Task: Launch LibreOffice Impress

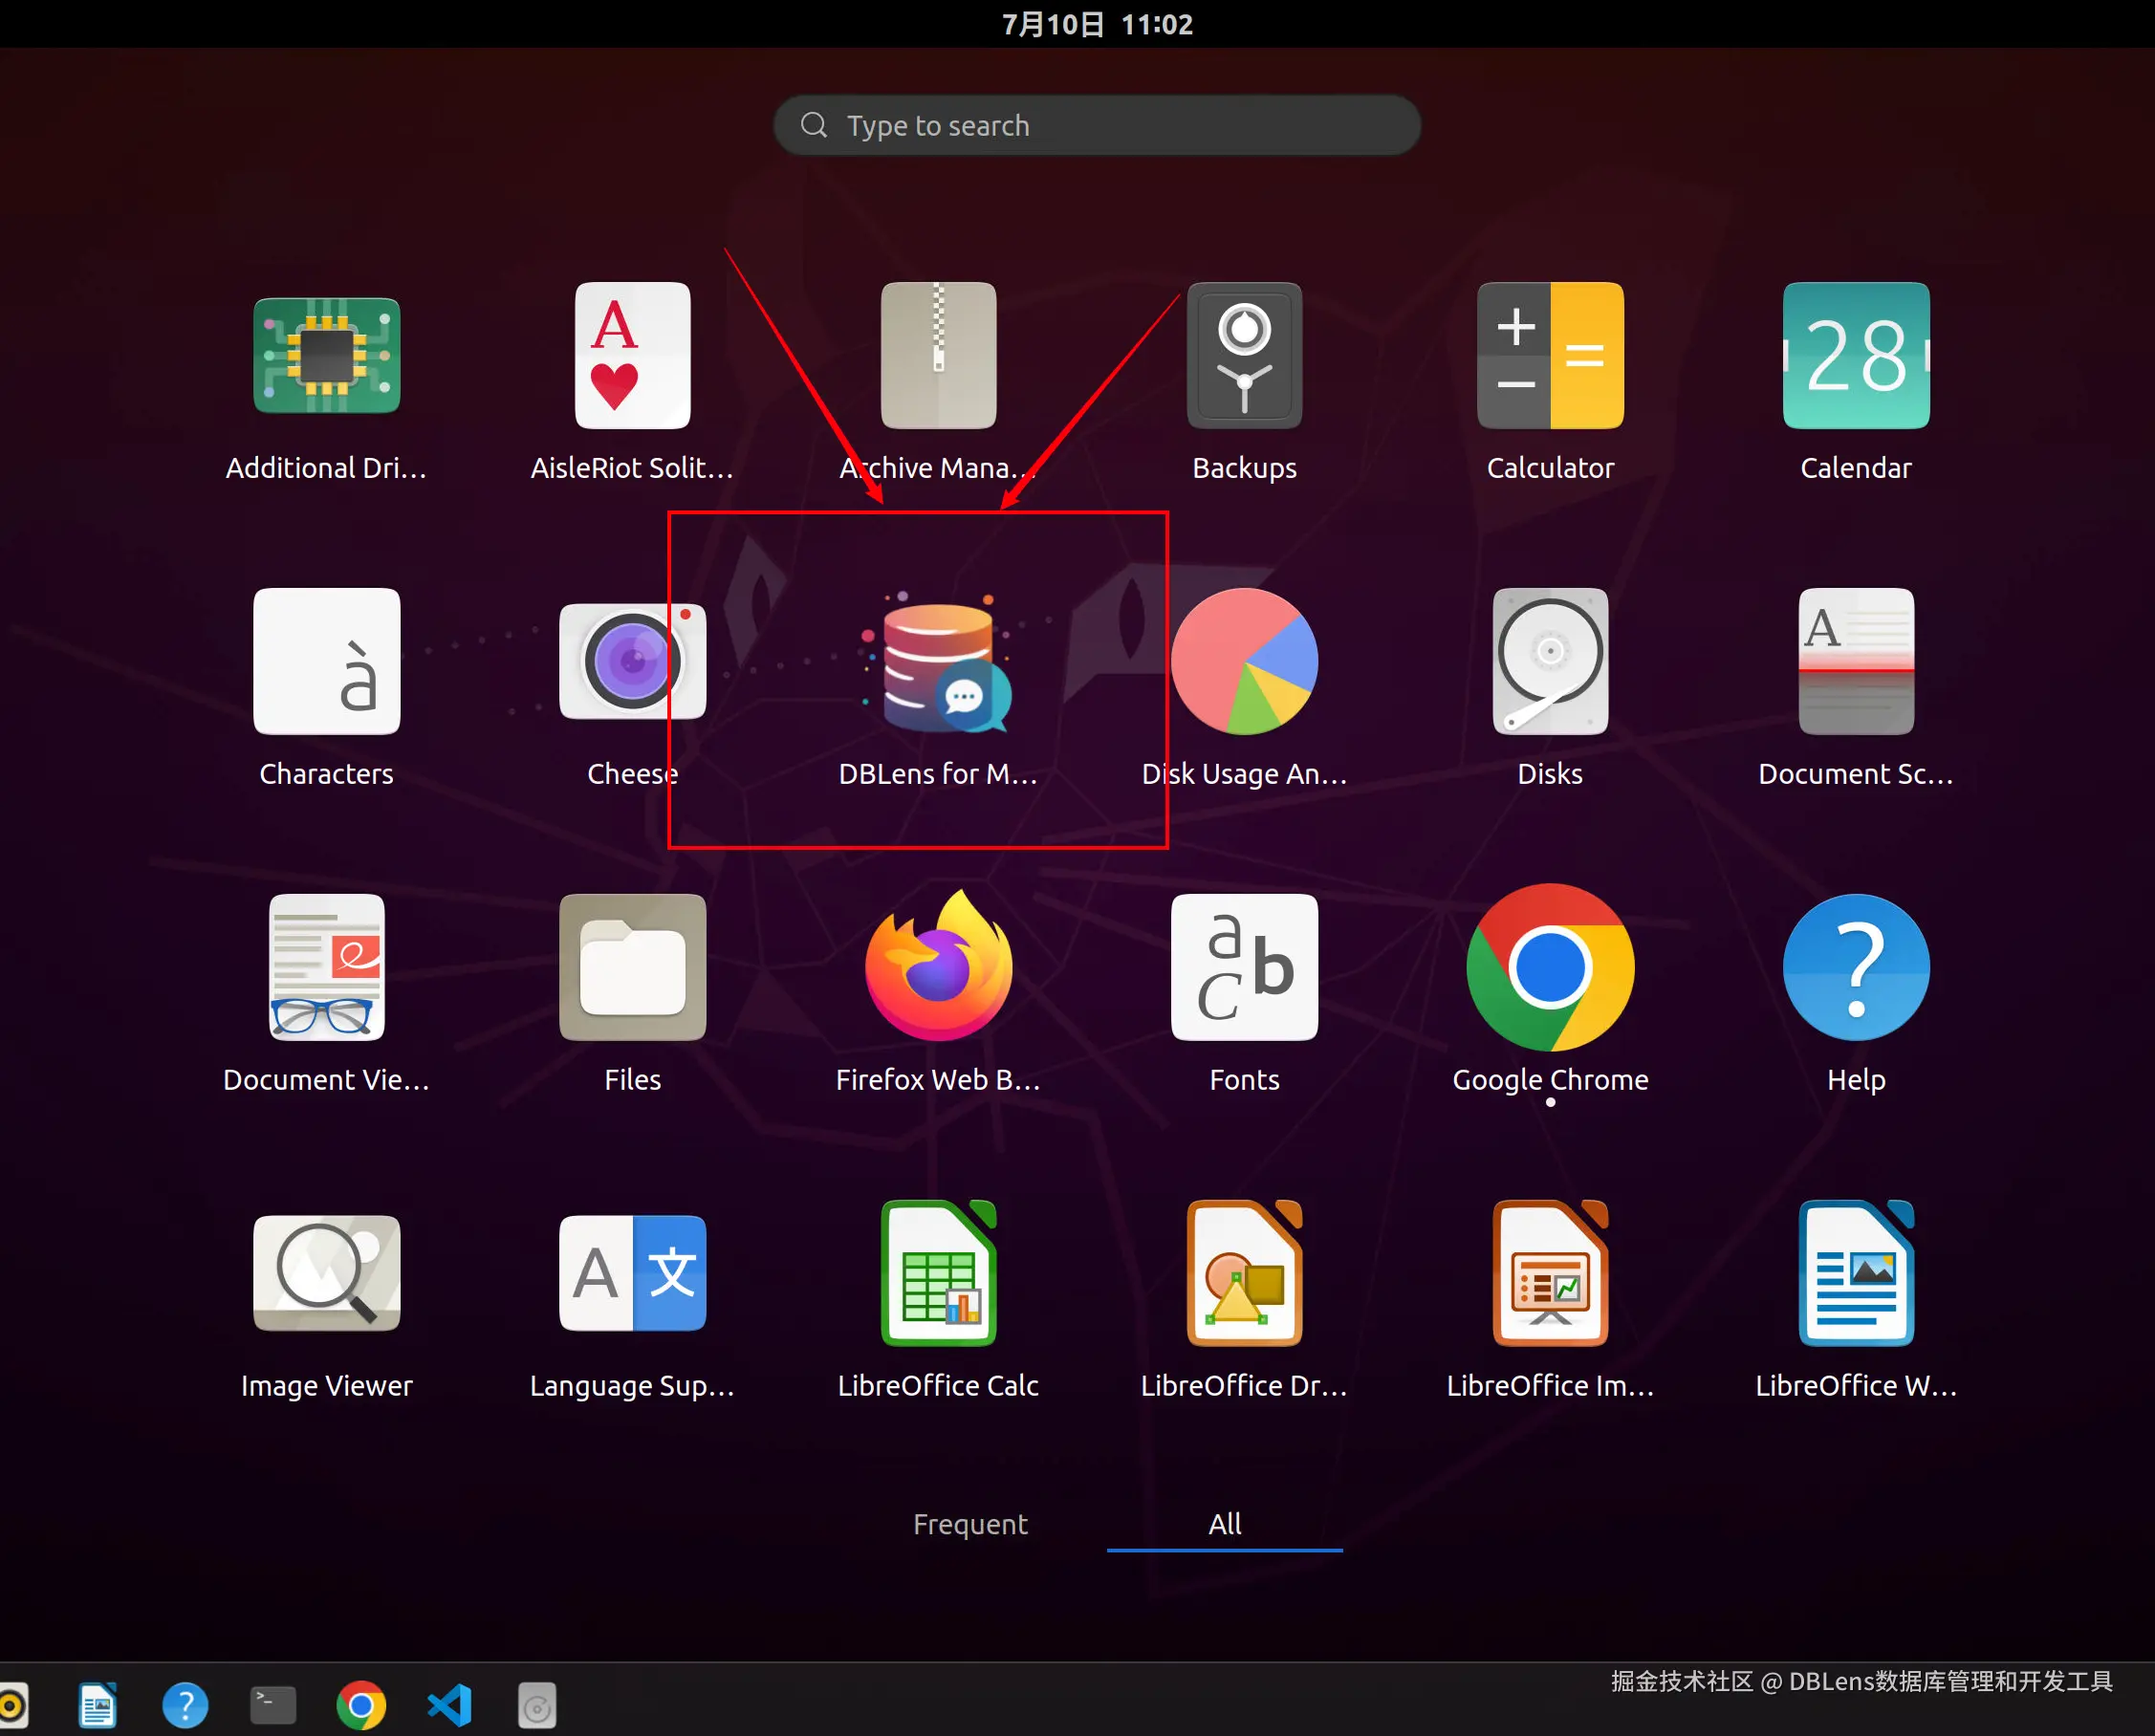Action: click(x=1549, y=1274)
